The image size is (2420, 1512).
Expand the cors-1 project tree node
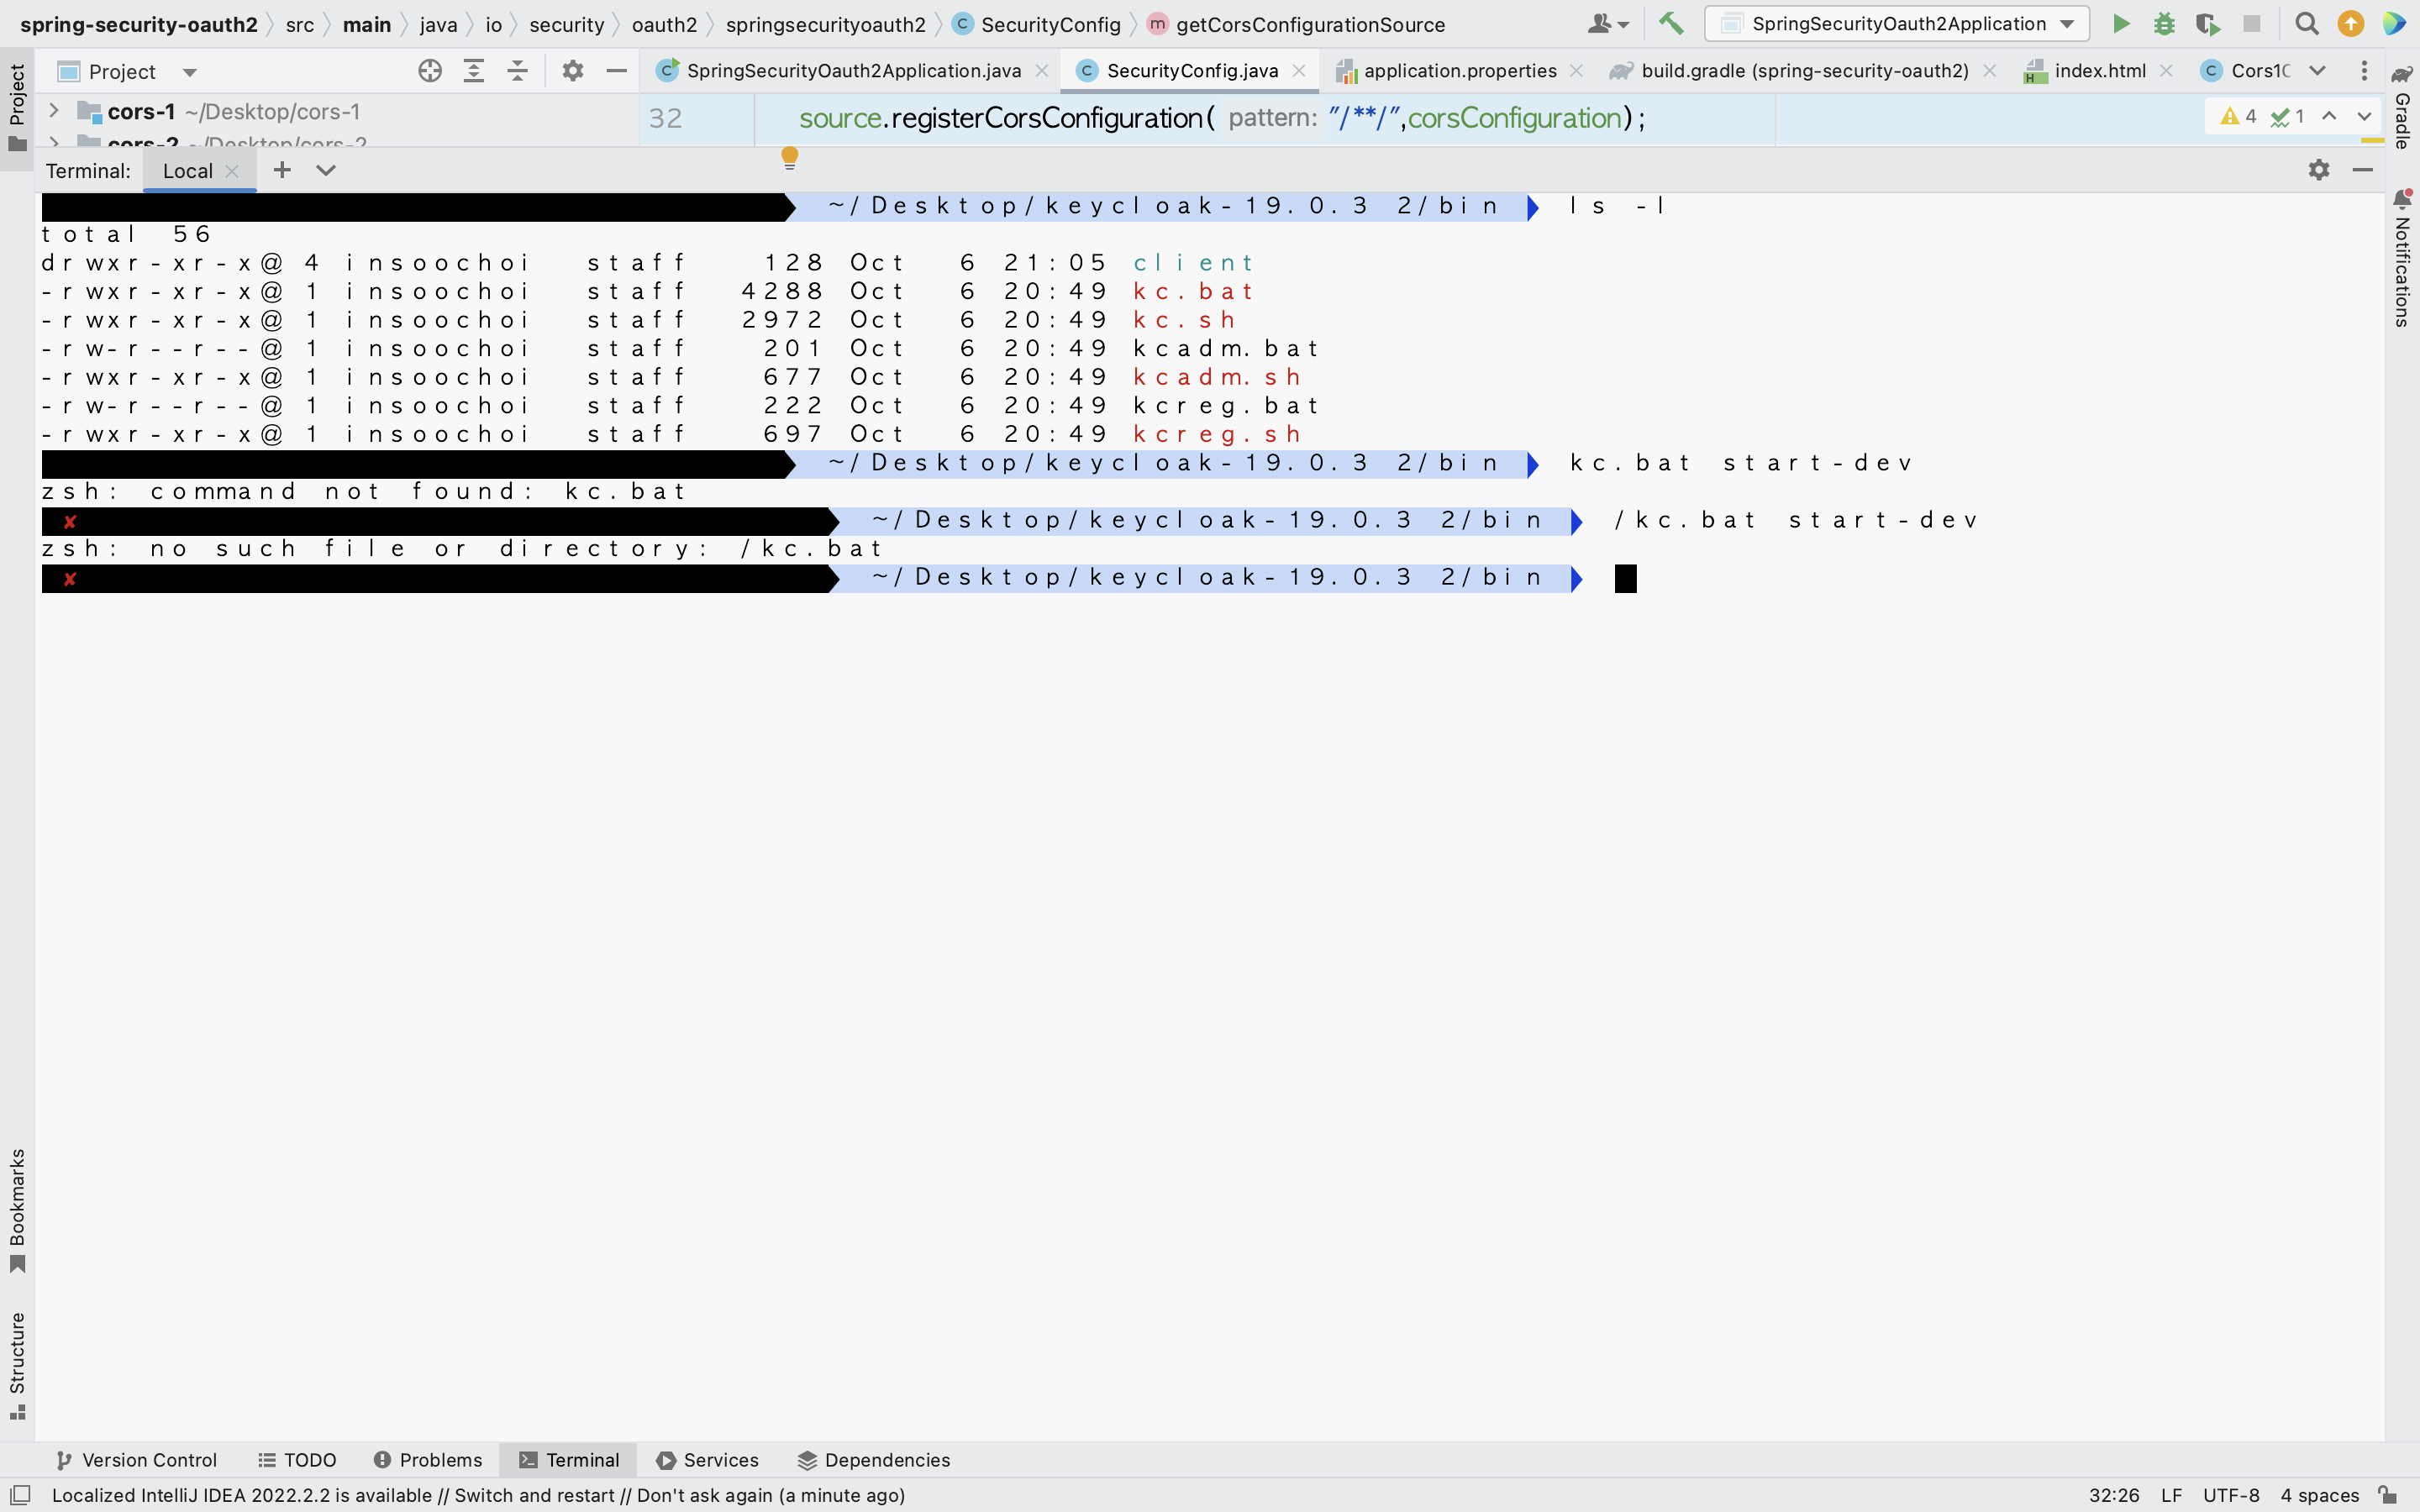pyautogui.click(x=55, y=111)
